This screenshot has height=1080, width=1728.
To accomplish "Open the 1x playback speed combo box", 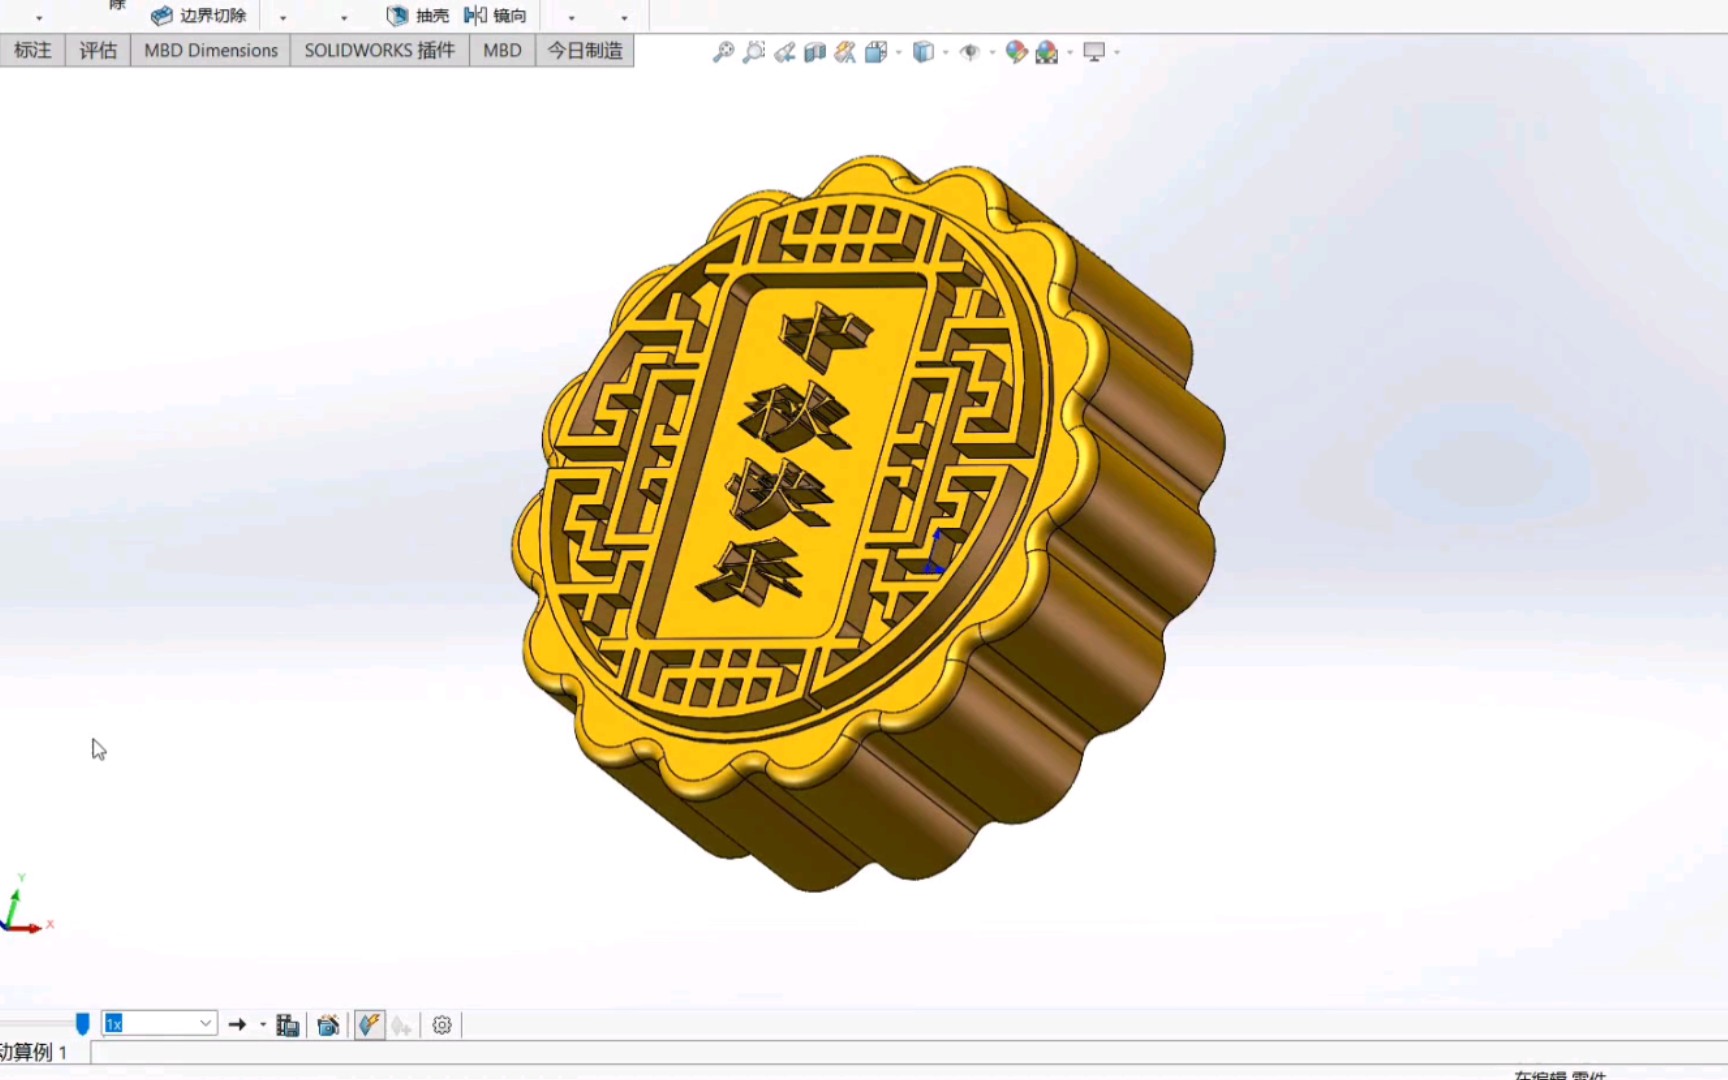I will point(159,1023).
